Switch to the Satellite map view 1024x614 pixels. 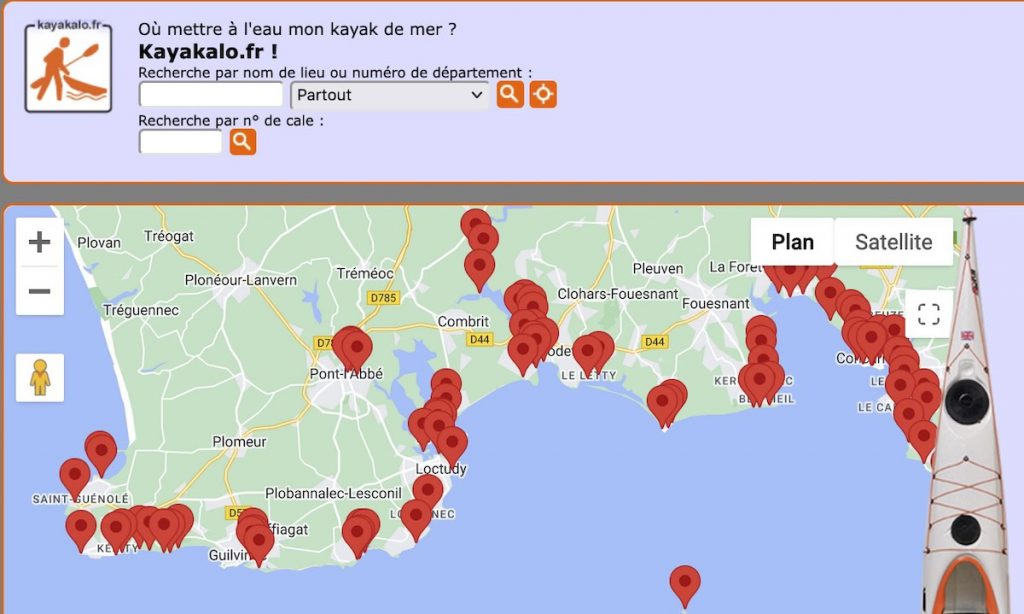[893, 241]
